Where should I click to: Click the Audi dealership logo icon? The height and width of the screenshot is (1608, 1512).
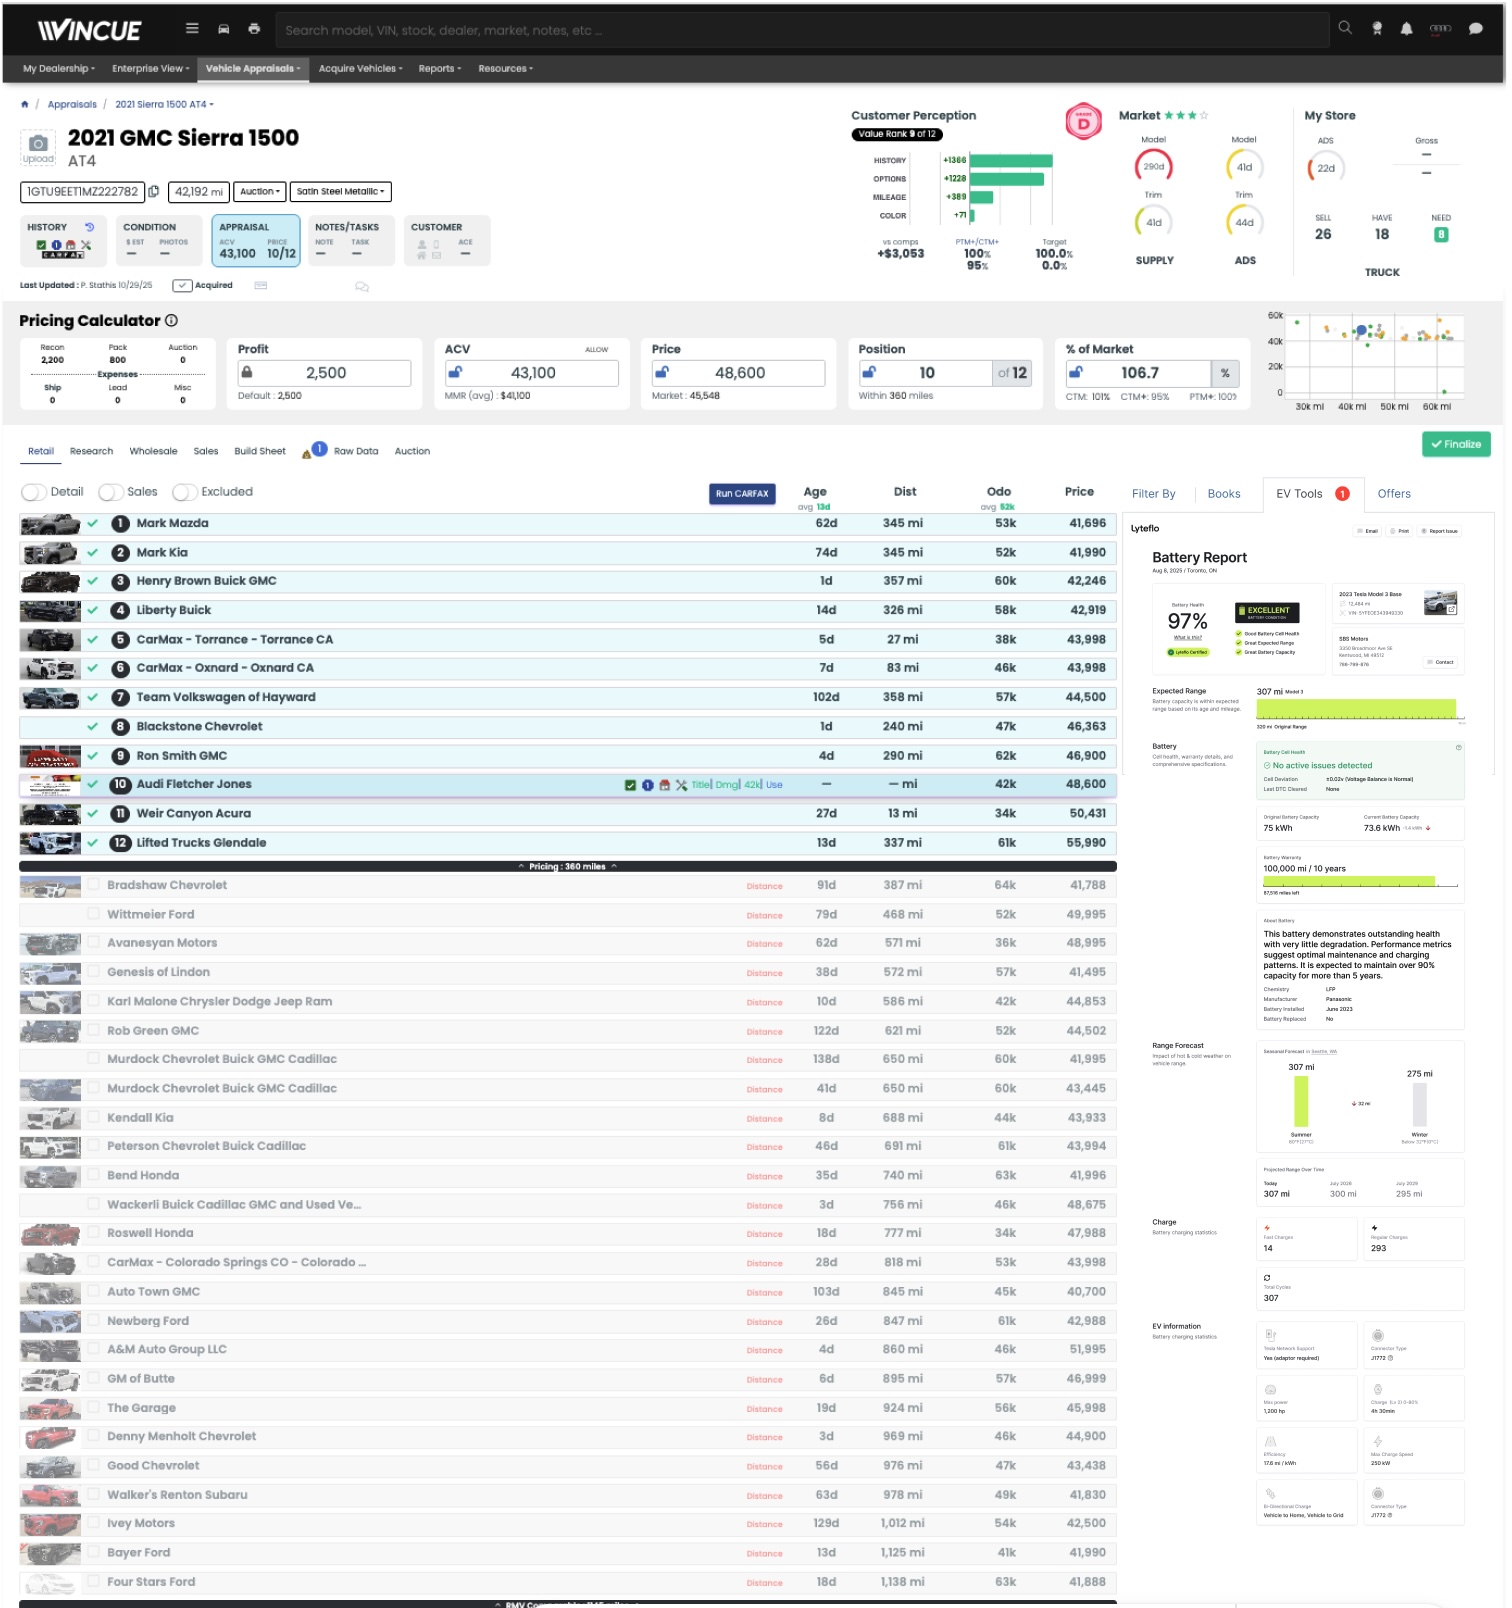point(1441,29)
